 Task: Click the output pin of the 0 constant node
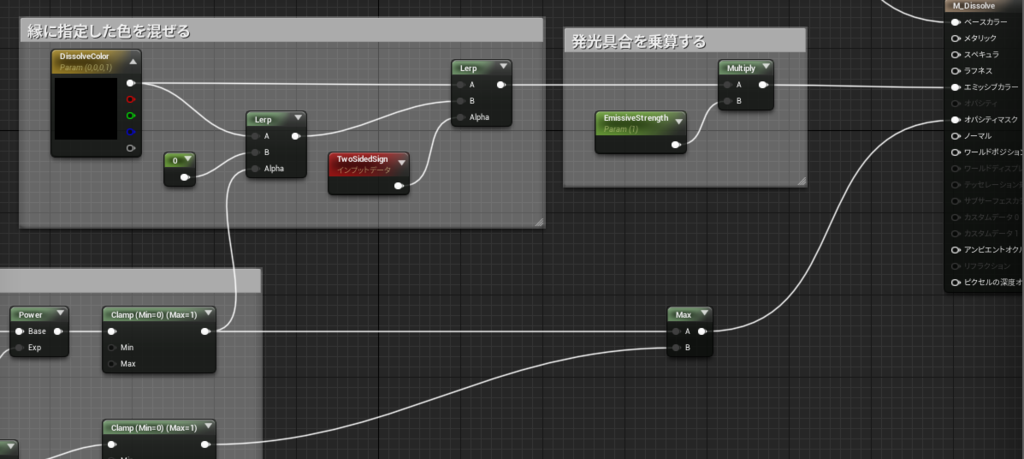pyautogui.click(x=185, y=177)
